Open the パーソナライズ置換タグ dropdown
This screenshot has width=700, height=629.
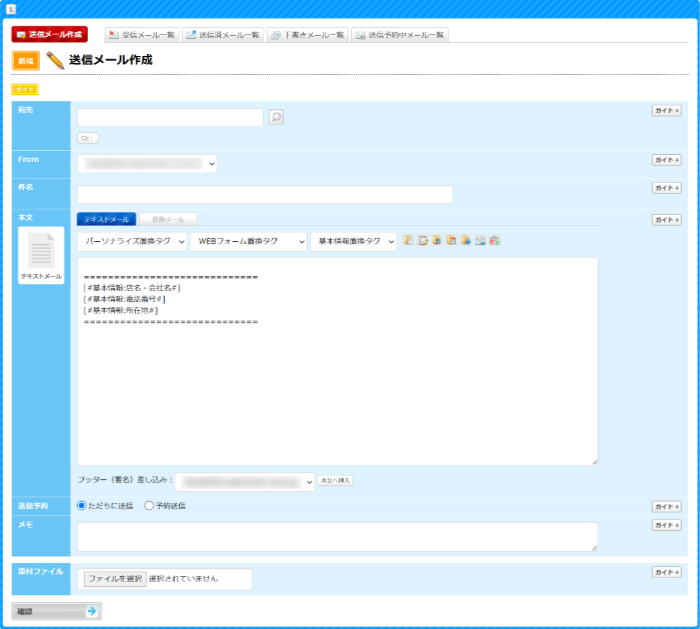point(132,242)
